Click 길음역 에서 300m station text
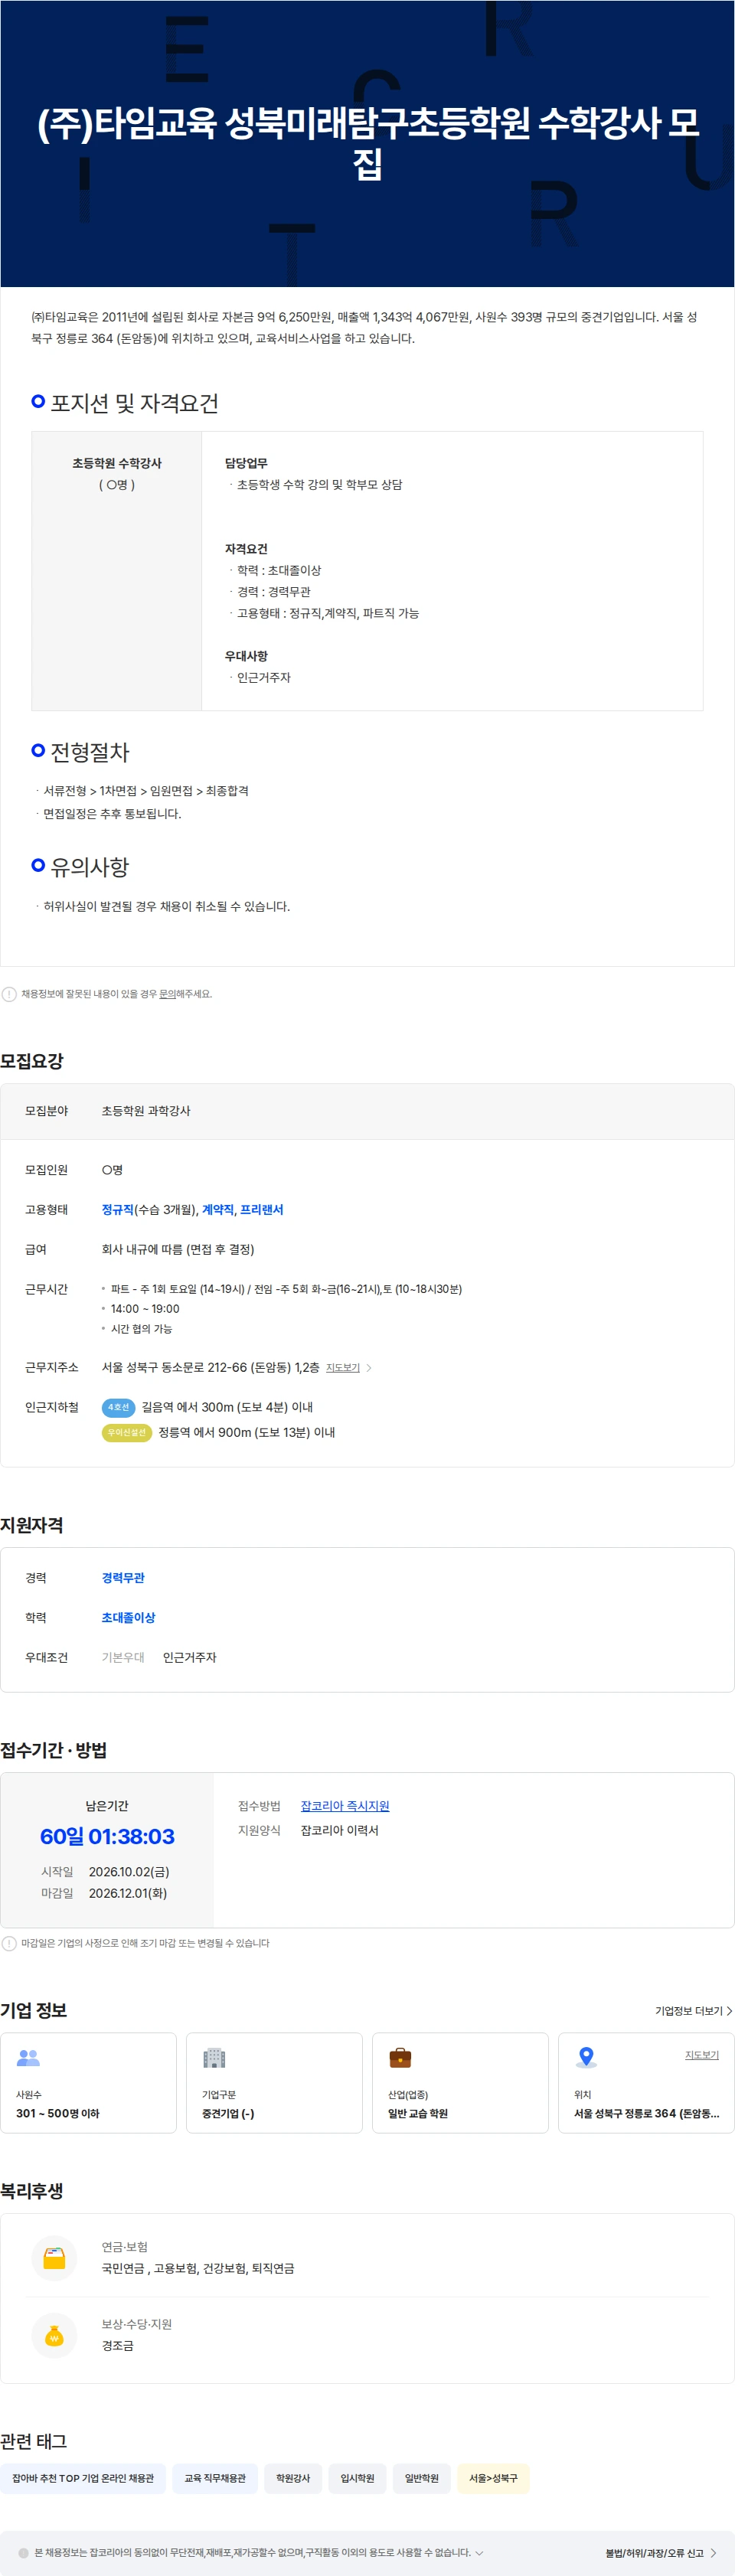Image resolution: width=735 pixels, height=2576 pixels. click(227, 1408)
